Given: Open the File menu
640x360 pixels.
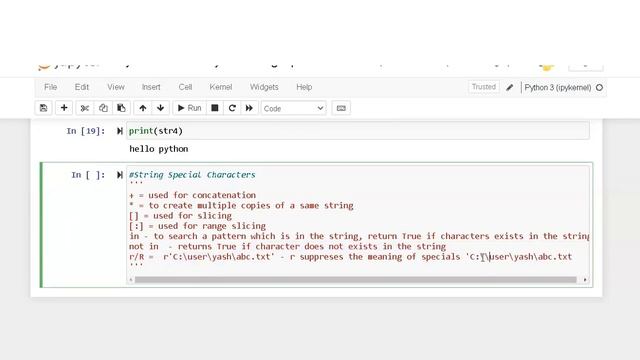Looking at the screenshot, I should tap(51, 87).
